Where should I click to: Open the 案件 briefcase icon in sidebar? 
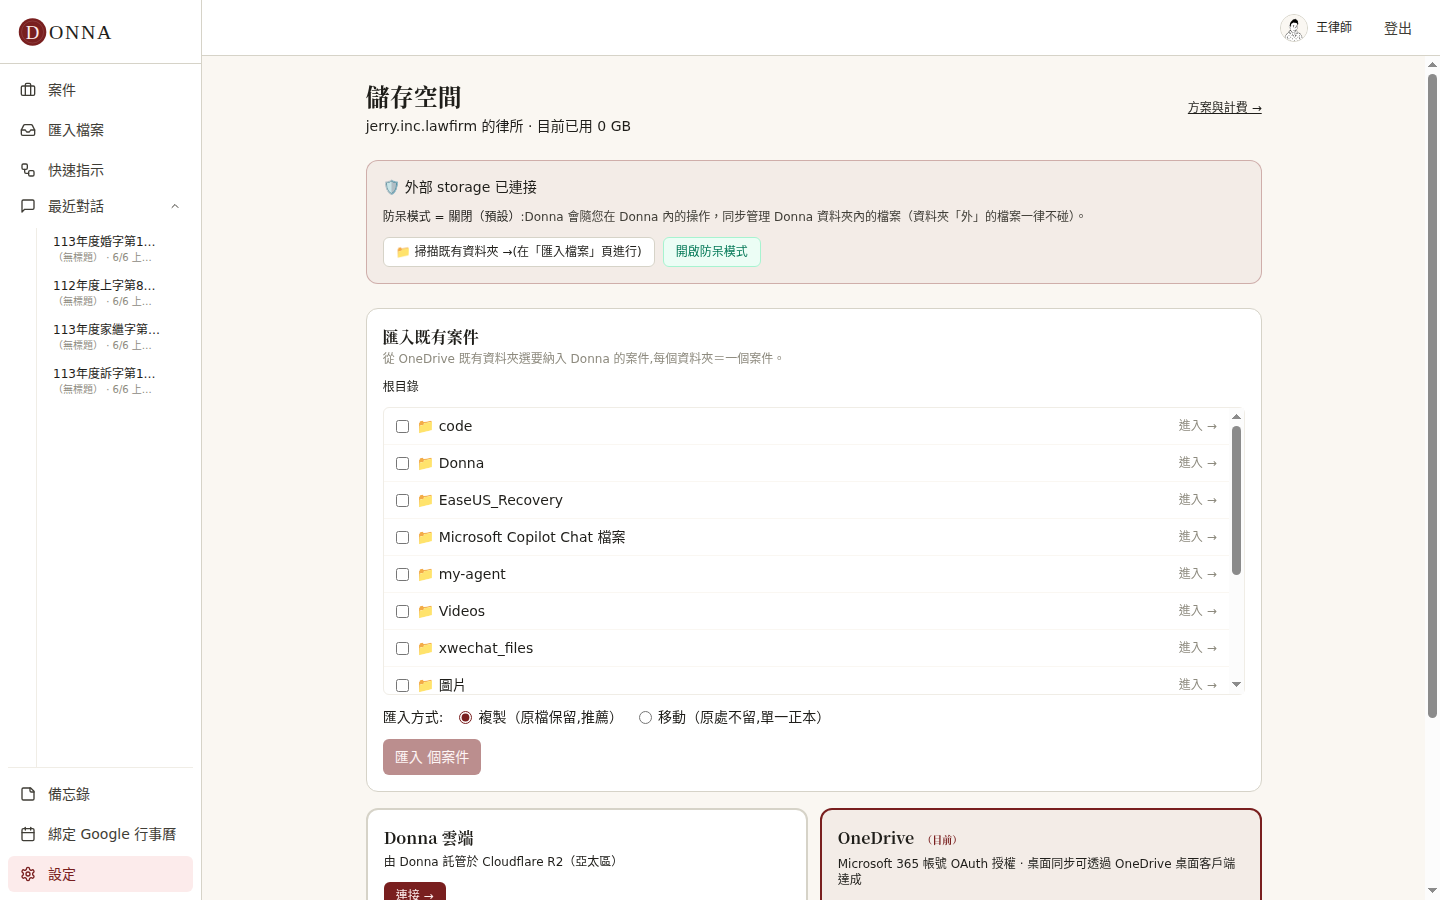point(28,90)
